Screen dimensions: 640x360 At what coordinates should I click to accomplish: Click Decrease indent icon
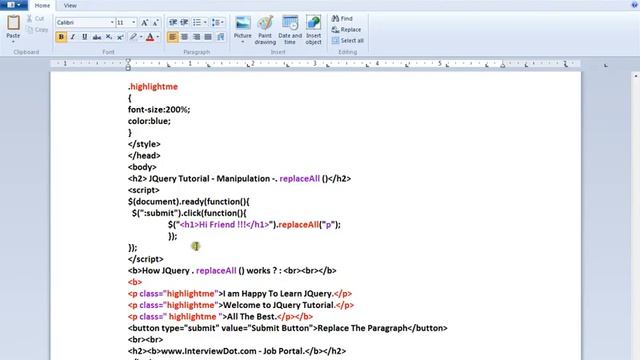pyautogui.click(x=173, y=22)
